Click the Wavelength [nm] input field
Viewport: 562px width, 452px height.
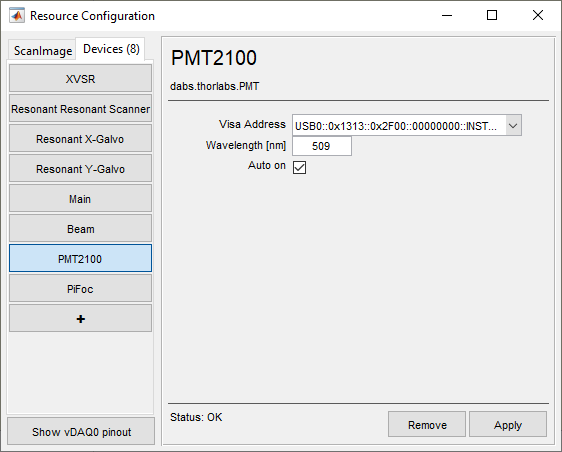(322, 146)
